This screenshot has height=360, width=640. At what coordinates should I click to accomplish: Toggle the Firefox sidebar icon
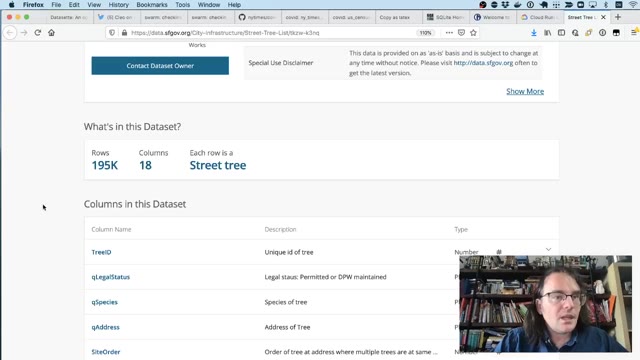(562, 33)
